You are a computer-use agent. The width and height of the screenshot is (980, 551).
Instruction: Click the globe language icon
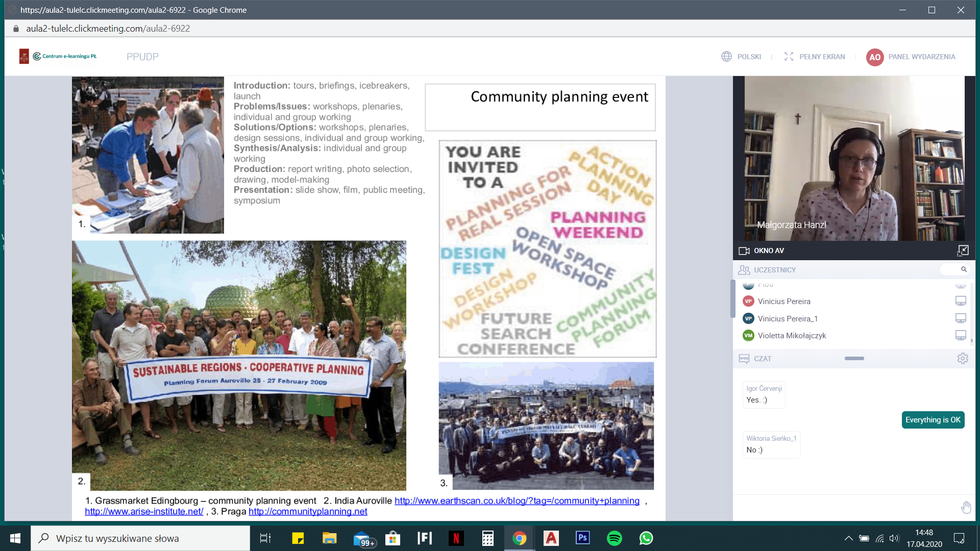(x=726, y=57)
